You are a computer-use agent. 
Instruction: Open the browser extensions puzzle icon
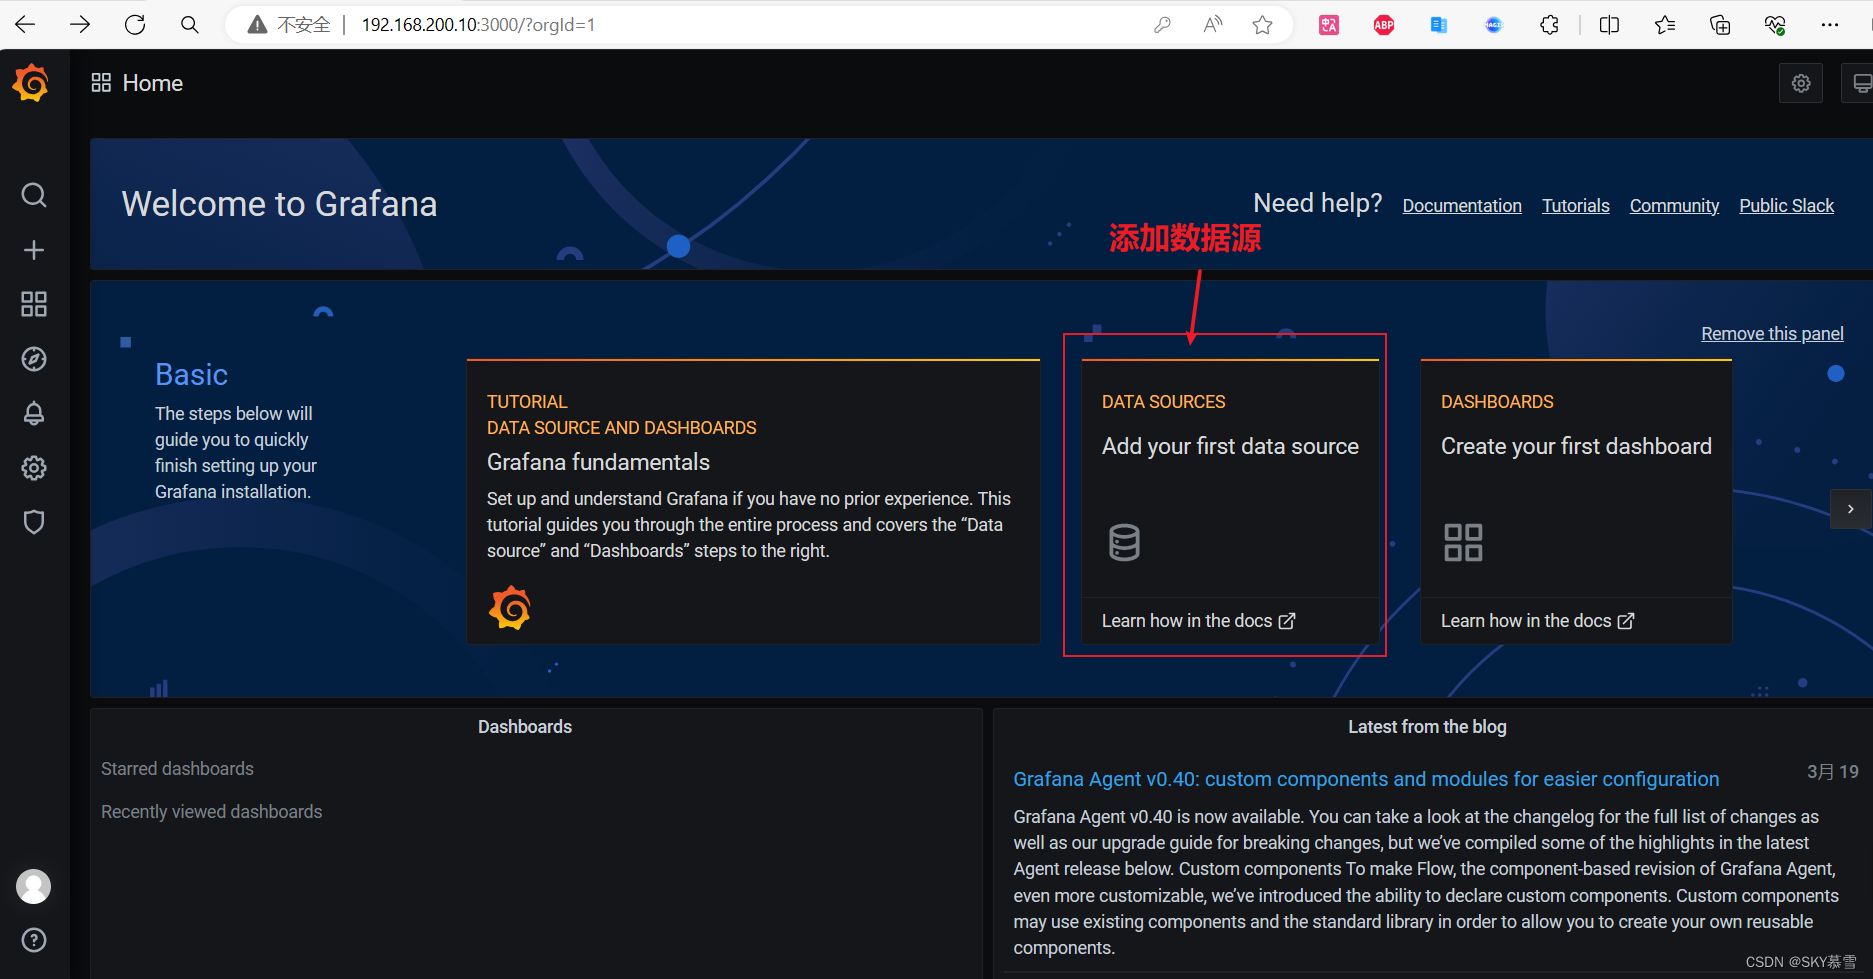point(1549,25)
